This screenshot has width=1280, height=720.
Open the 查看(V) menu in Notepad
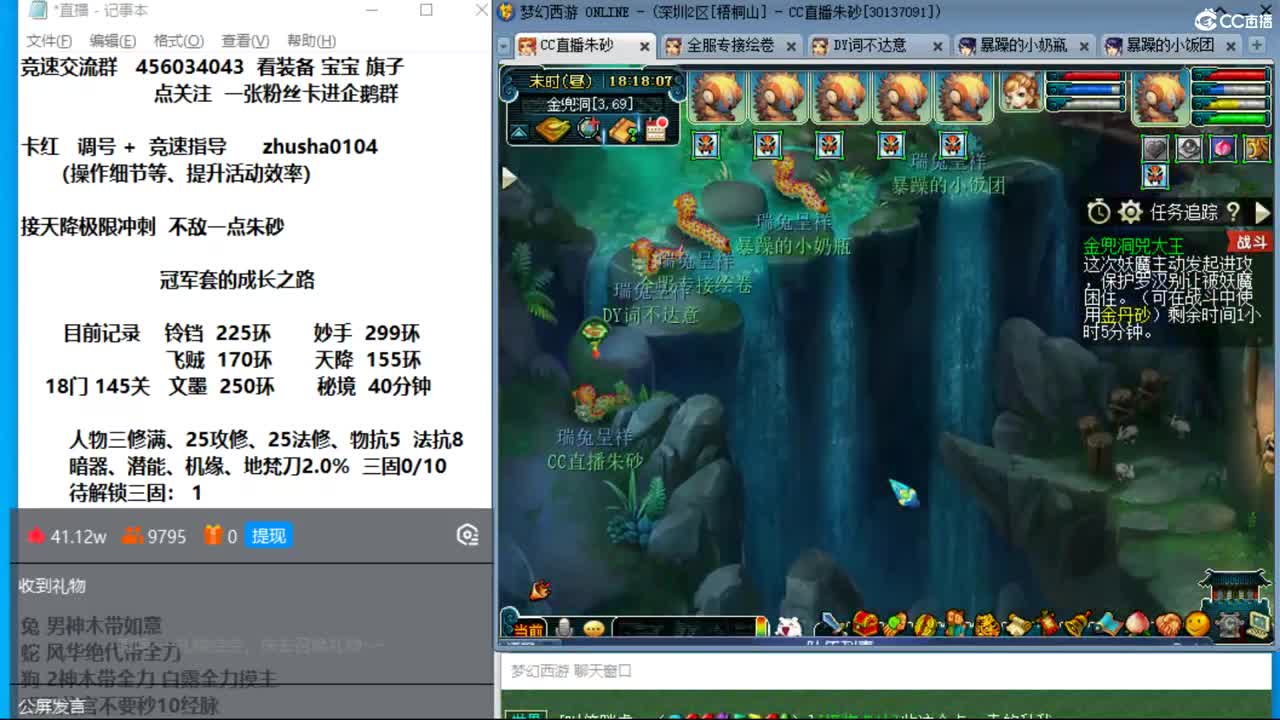coord(245,41)
